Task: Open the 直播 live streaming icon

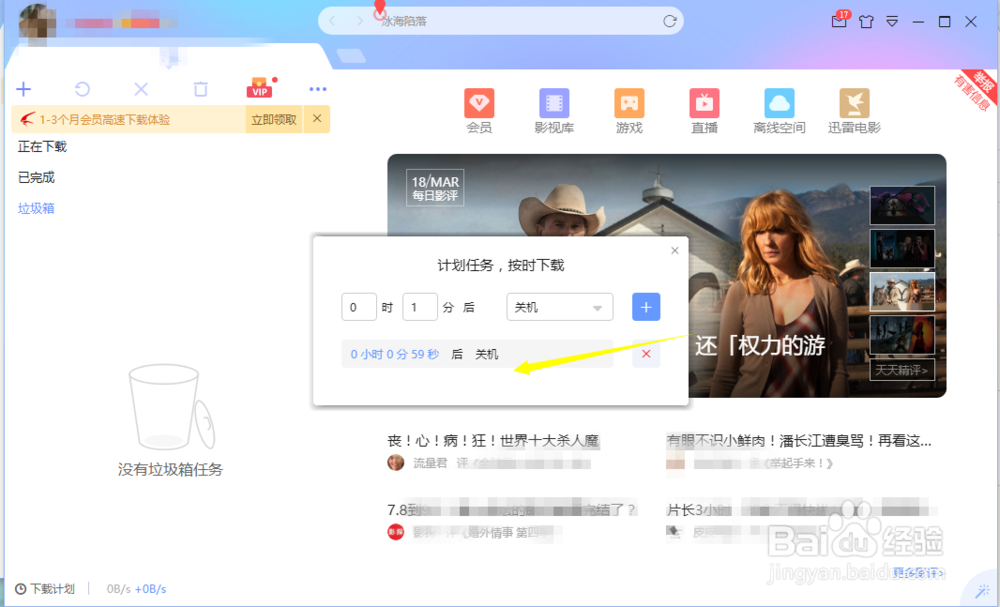Action: (704, 104)
